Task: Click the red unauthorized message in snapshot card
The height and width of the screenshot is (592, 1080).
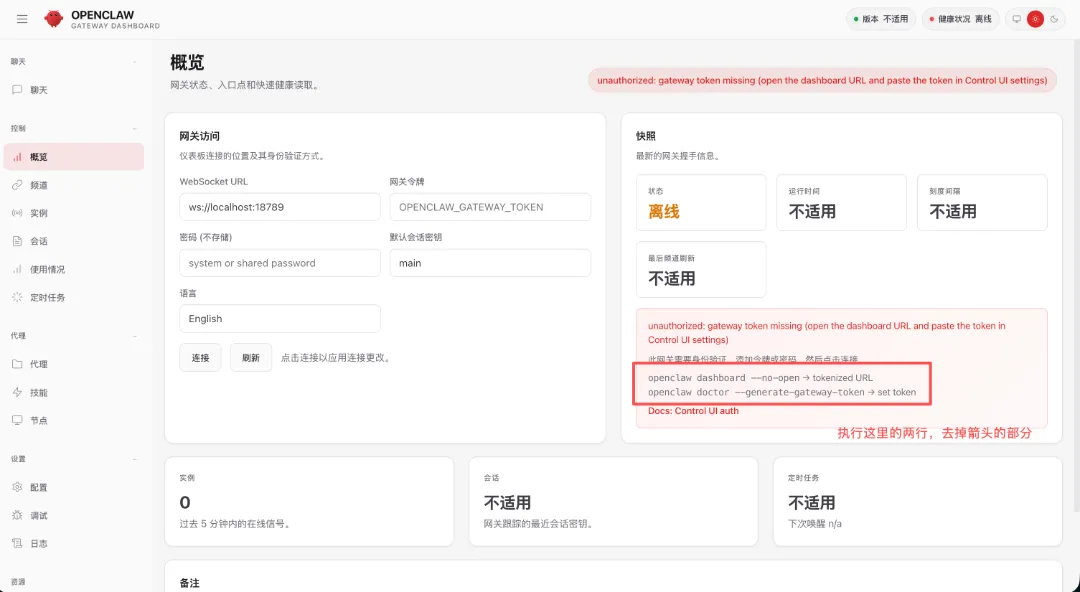Action: [827, 333]
